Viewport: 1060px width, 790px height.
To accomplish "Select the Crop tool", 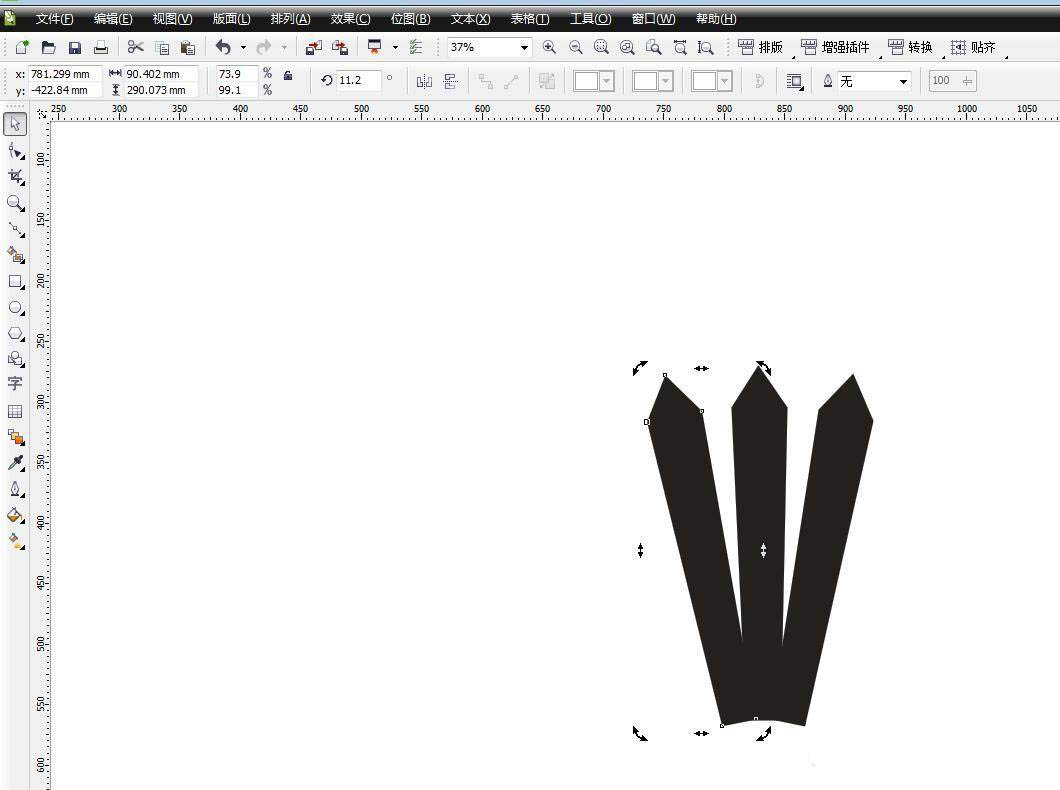I will pos(15,176).
